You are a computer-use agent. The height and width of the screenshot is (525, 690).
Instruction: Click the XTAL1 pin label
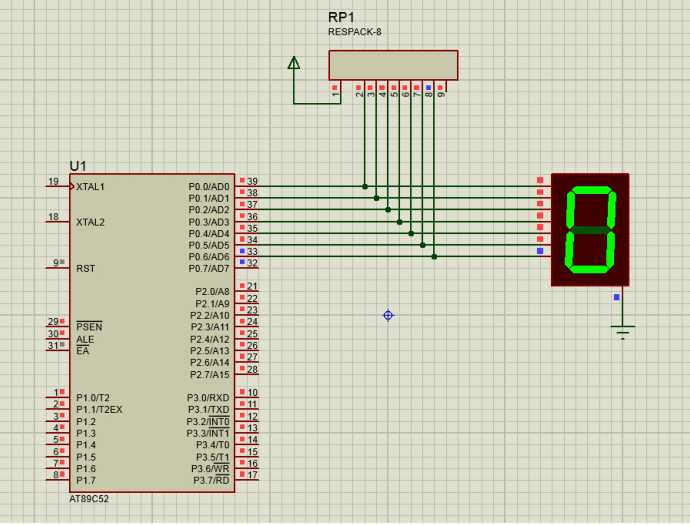point(90,187)
